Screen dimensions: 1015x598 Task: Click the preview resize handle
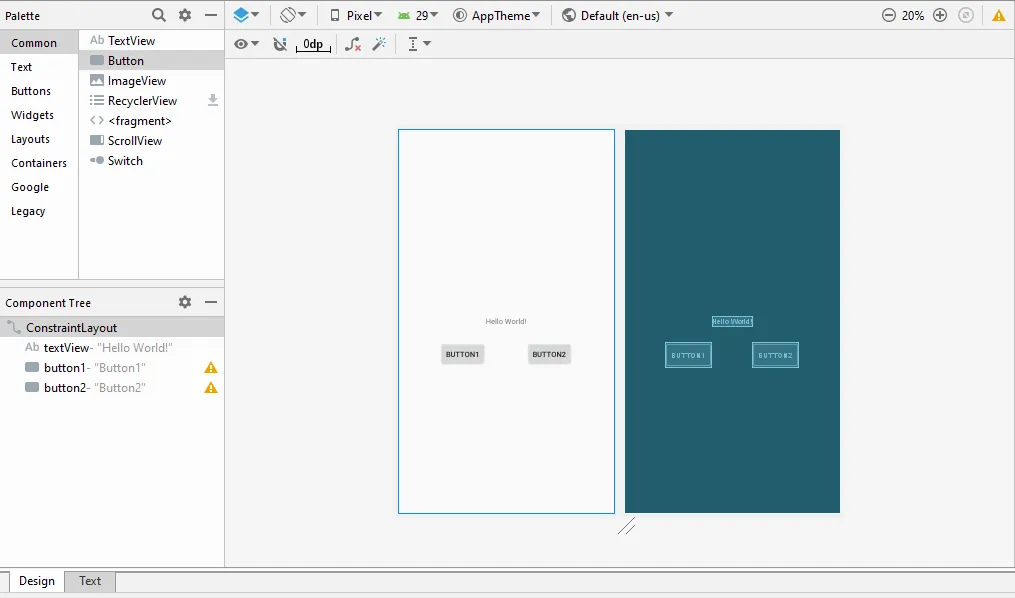(x=626, y=526)
